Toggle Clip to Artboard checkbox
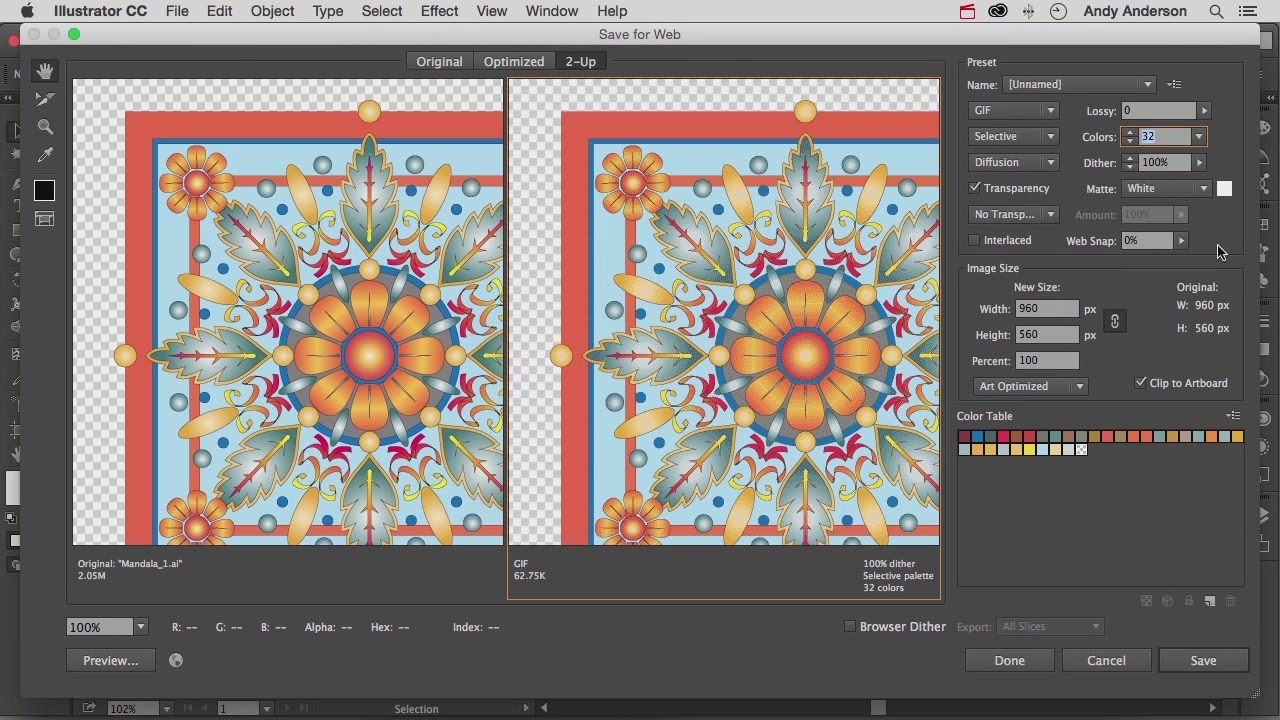 (x=1141, y=383)
